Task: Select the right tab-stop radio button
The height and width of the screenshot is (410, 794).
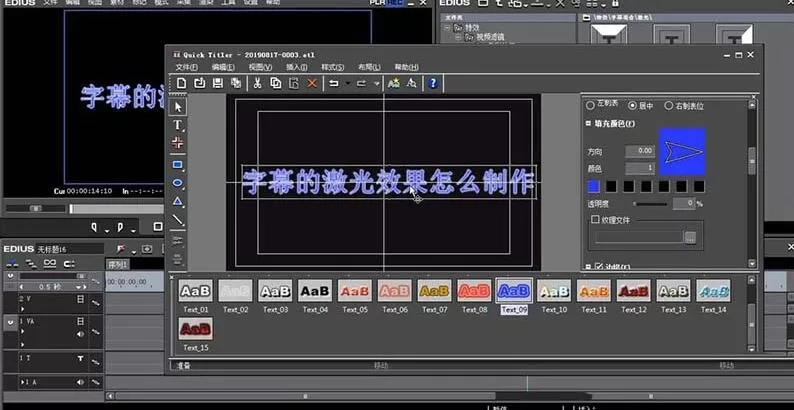Action: point(668,106)
